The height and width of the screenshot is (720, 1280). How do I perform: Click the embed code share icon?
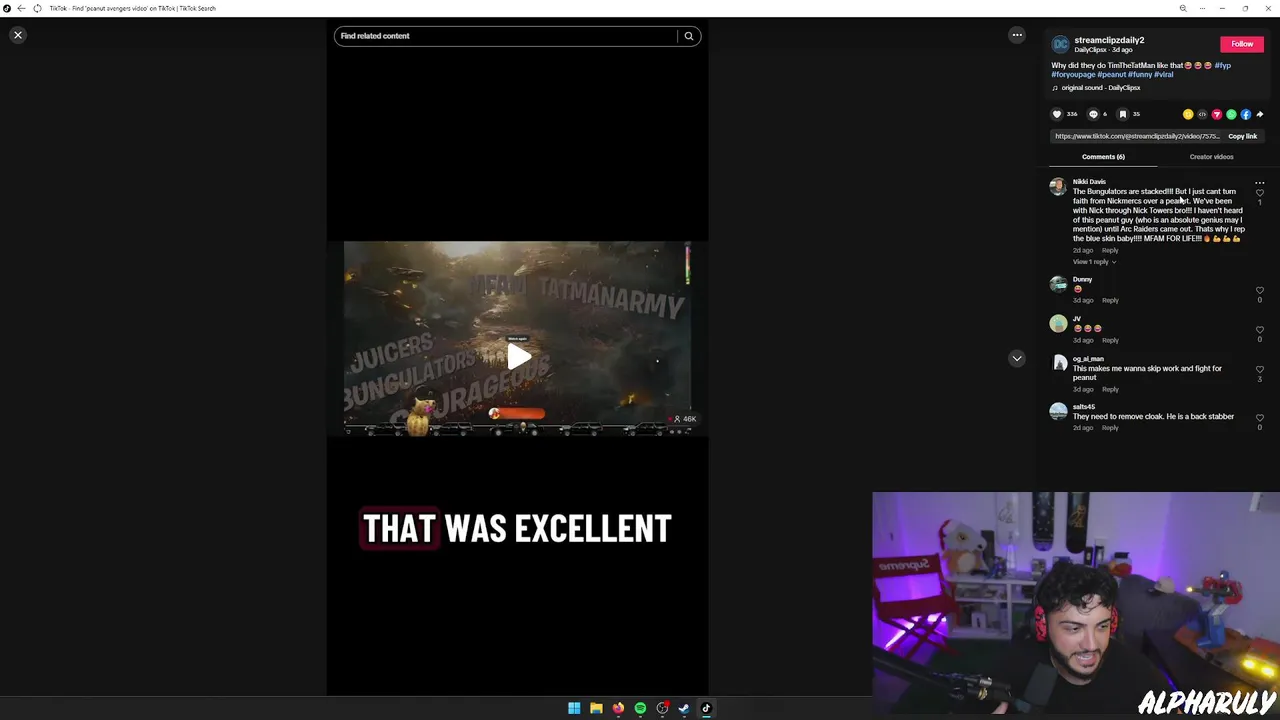(1202, 114)
